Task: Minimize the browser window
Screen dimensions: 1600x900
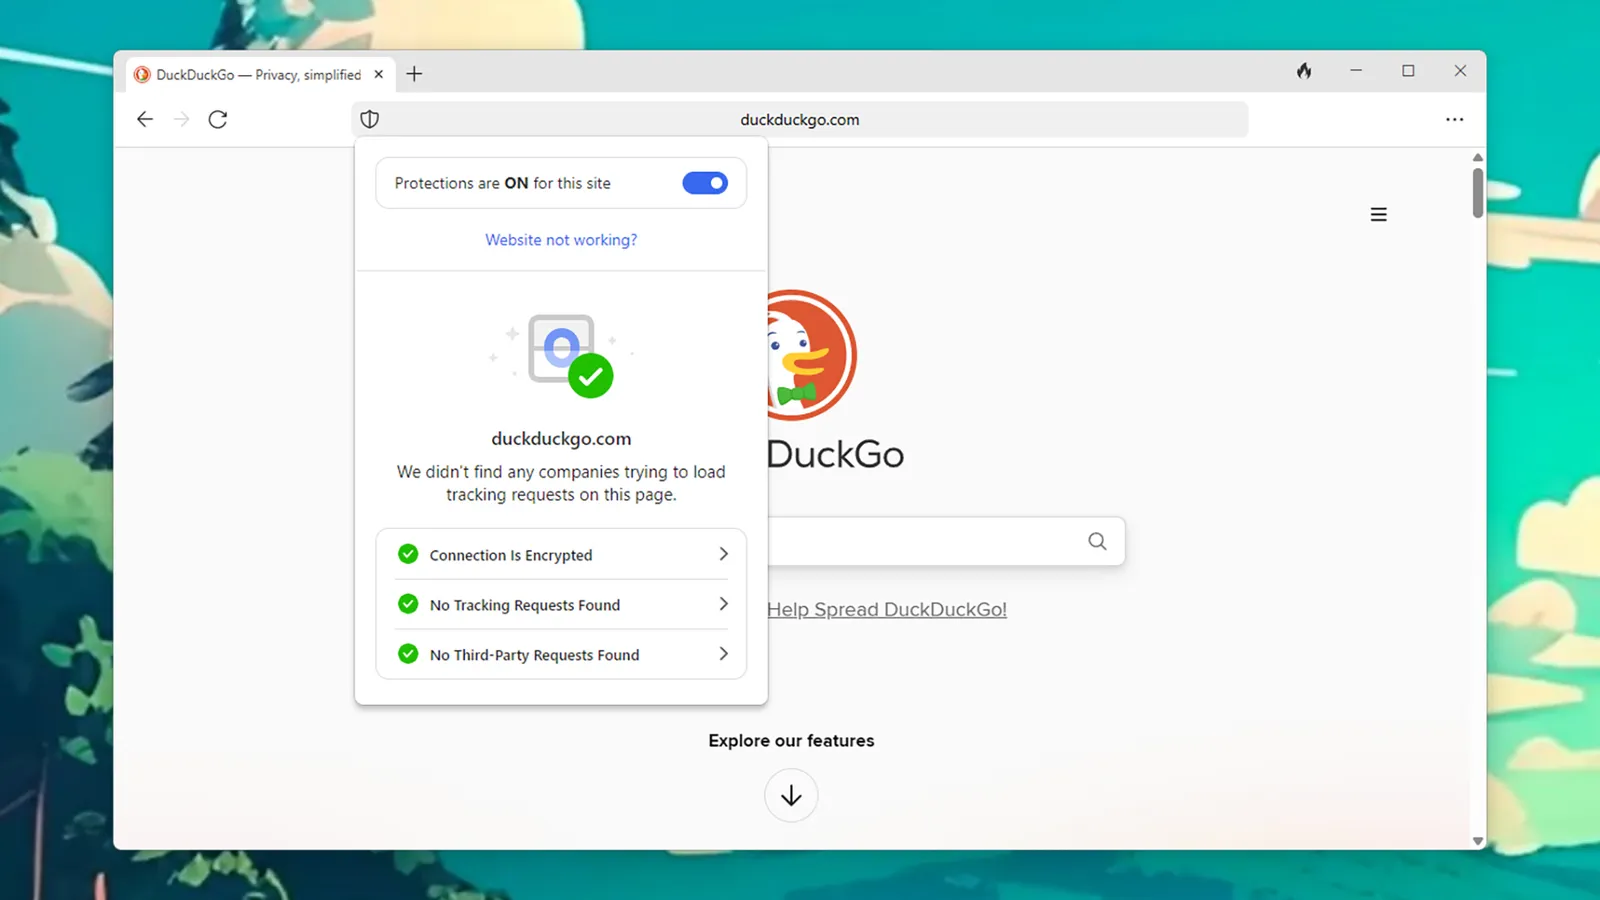Action: 1356,71
